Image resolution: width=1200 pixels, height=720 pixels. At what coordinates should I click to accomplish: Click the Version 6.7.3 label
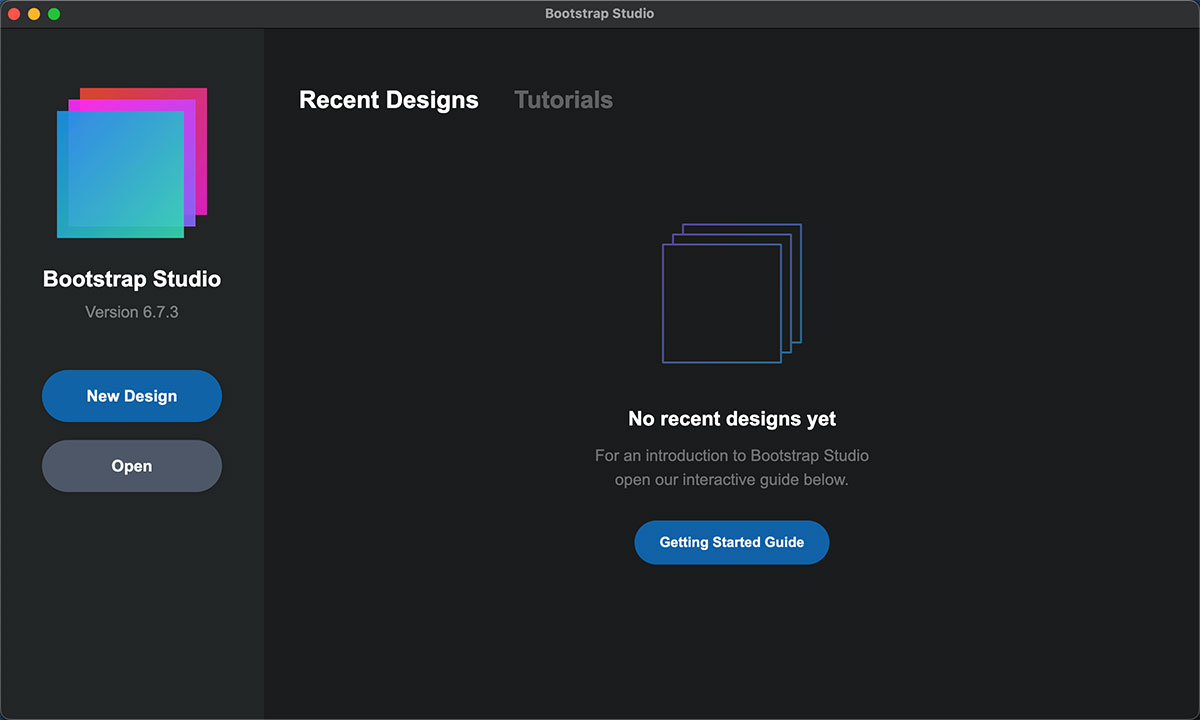[x=131, y=312]
